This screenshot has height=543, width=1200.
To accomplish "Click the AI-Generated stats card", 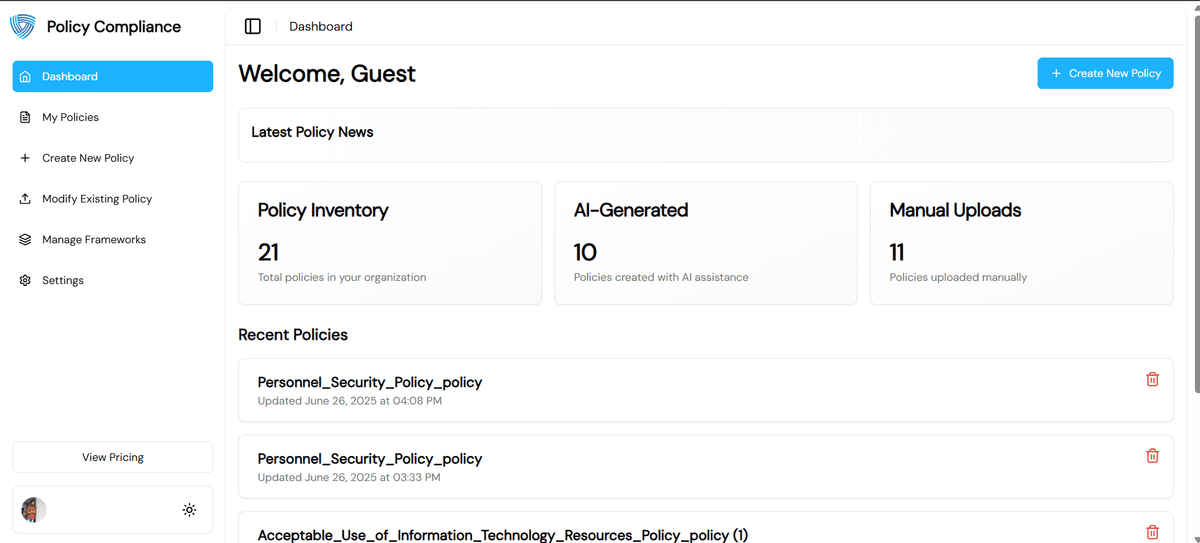I will pyautogui.click(x=705, y=243).
